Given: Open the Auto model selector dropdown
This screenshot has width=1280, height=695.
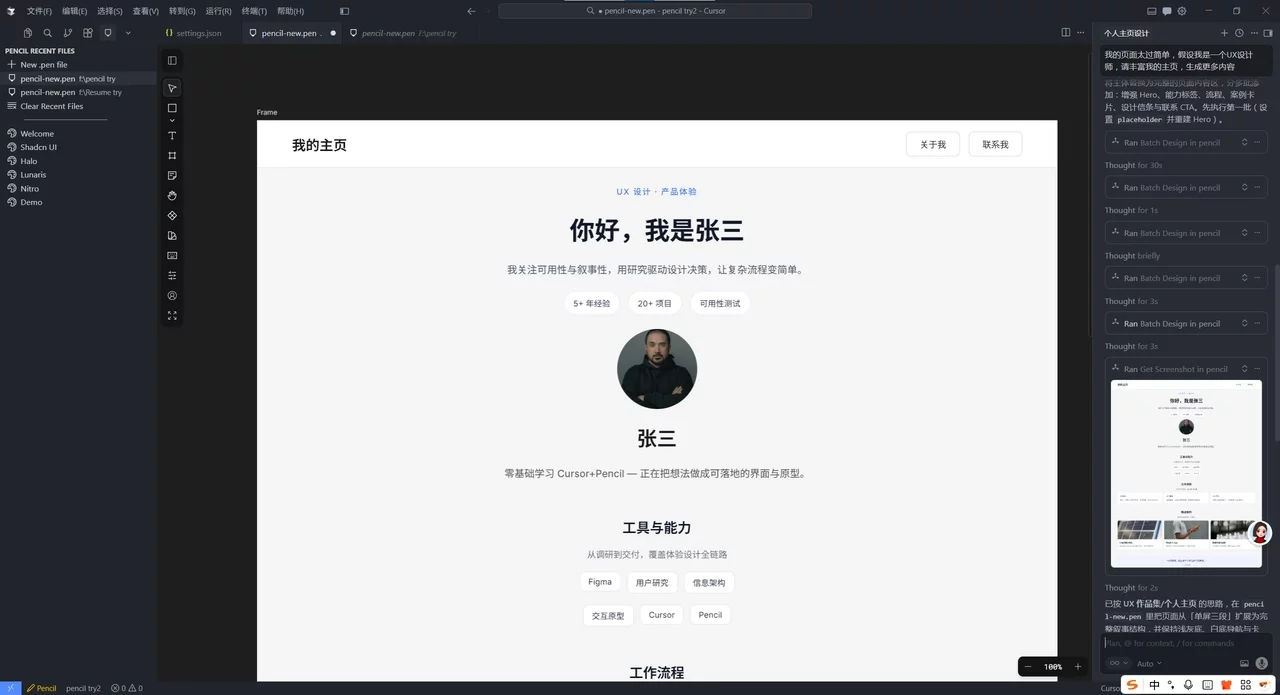Looking at the screenshot, I should coord(1147,663).
